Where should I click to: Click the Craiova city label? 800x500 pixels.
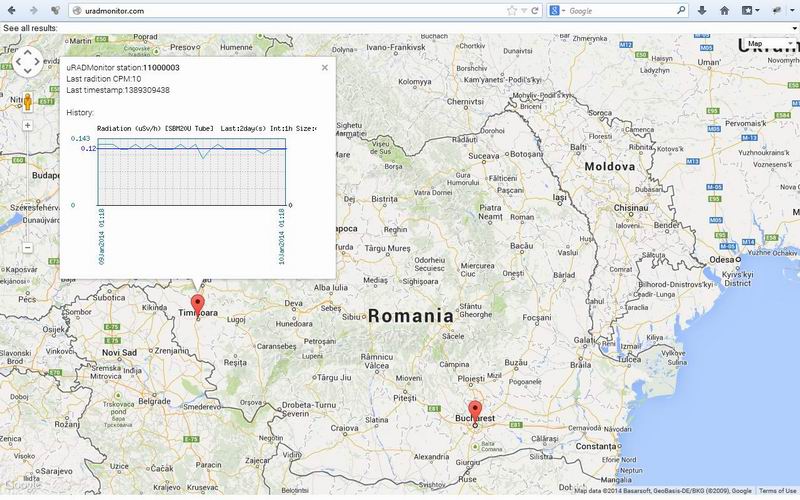[x=344, y=429]
